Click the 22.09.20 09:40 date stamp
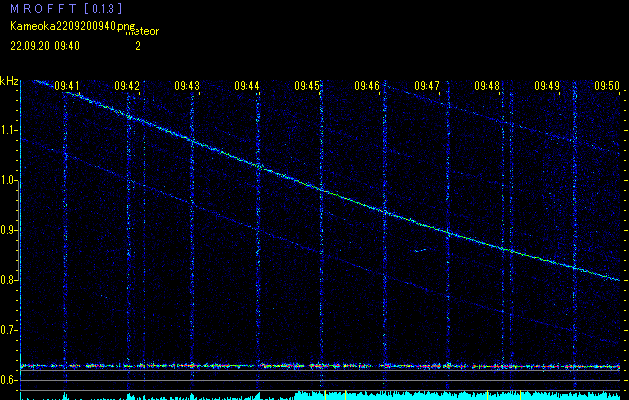Screen dimensions: 629x400 (45, 46)
